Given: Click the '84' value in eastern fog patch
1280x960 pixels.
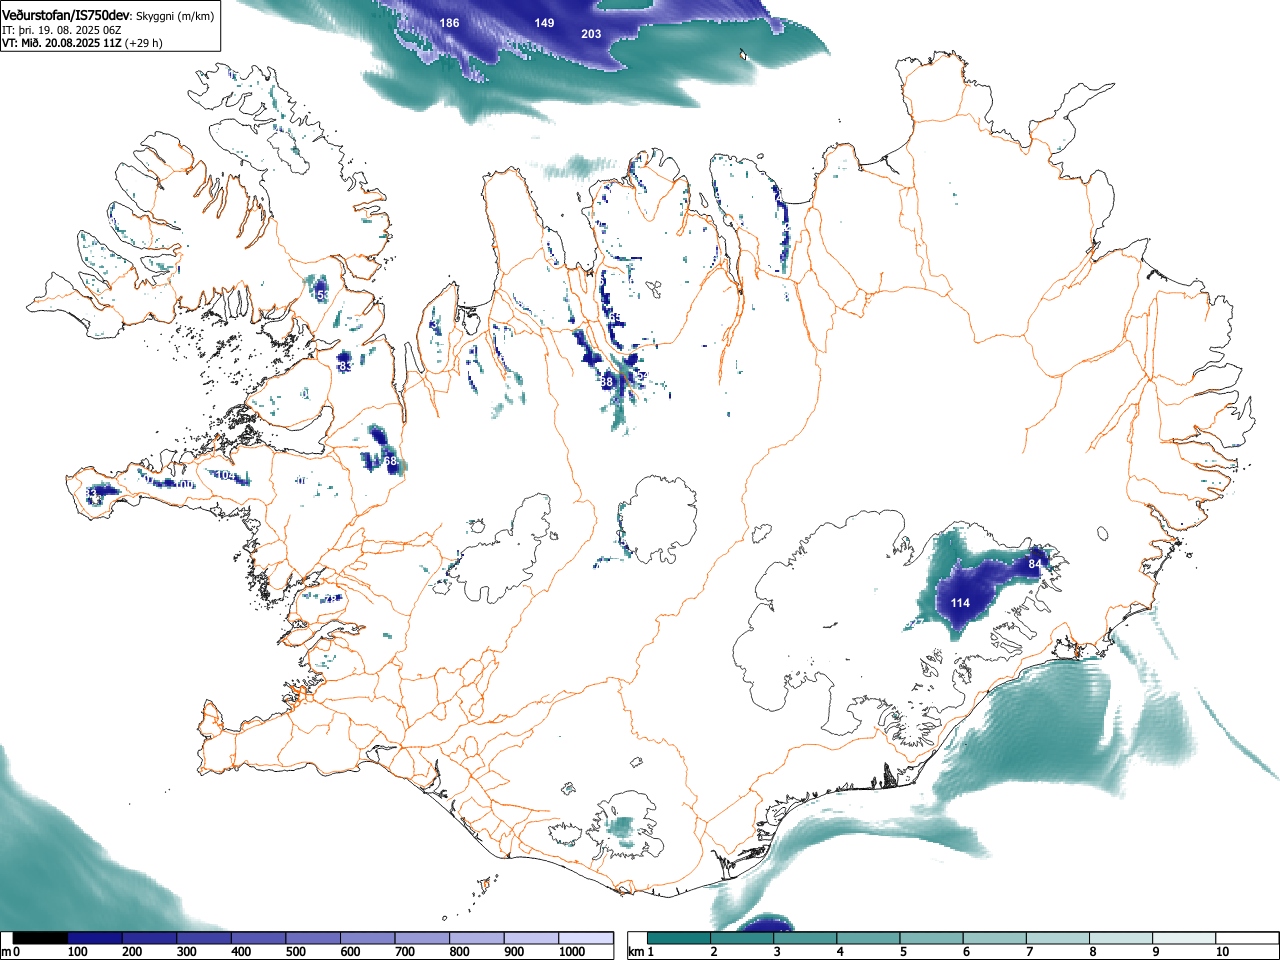Looking at the screenshot, I should (1035, 565).
